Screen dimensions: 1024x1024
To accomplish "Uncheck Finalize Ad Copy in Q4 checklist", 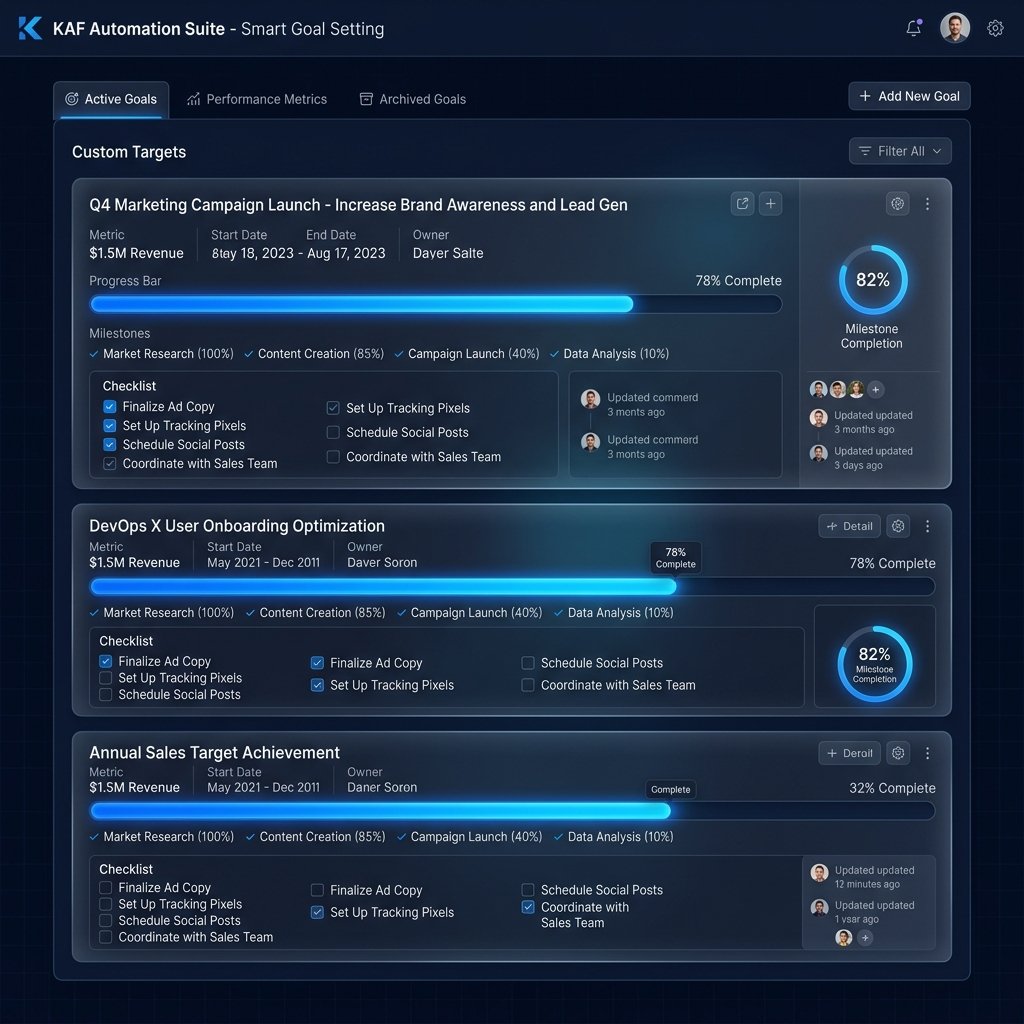I will [110, 406].
